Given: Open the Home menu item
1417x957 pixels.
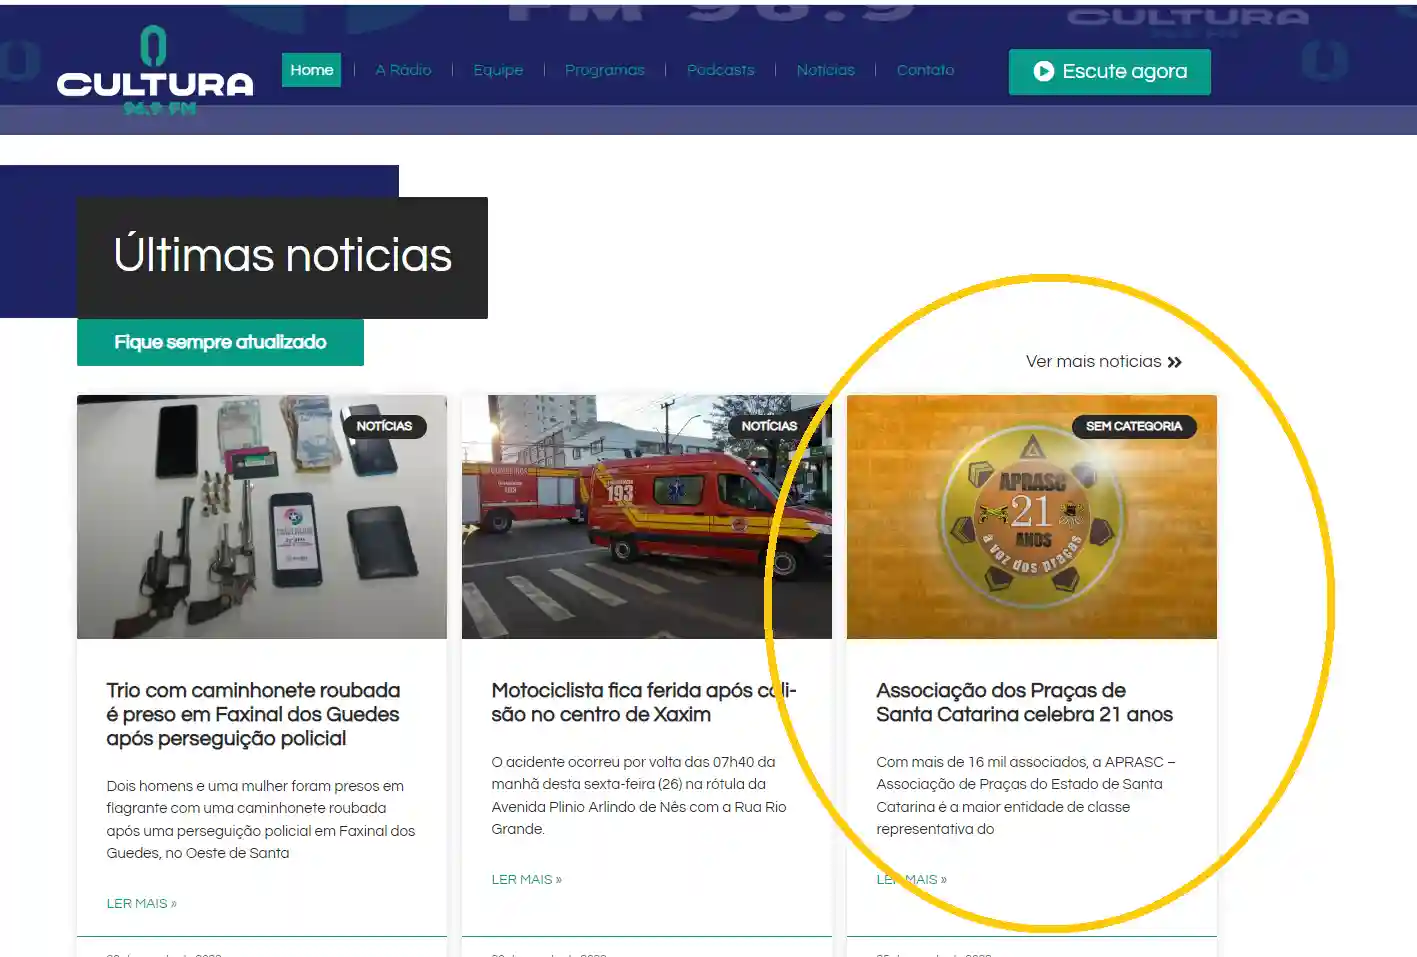Looking at the screenshot, I should (311, 70).
